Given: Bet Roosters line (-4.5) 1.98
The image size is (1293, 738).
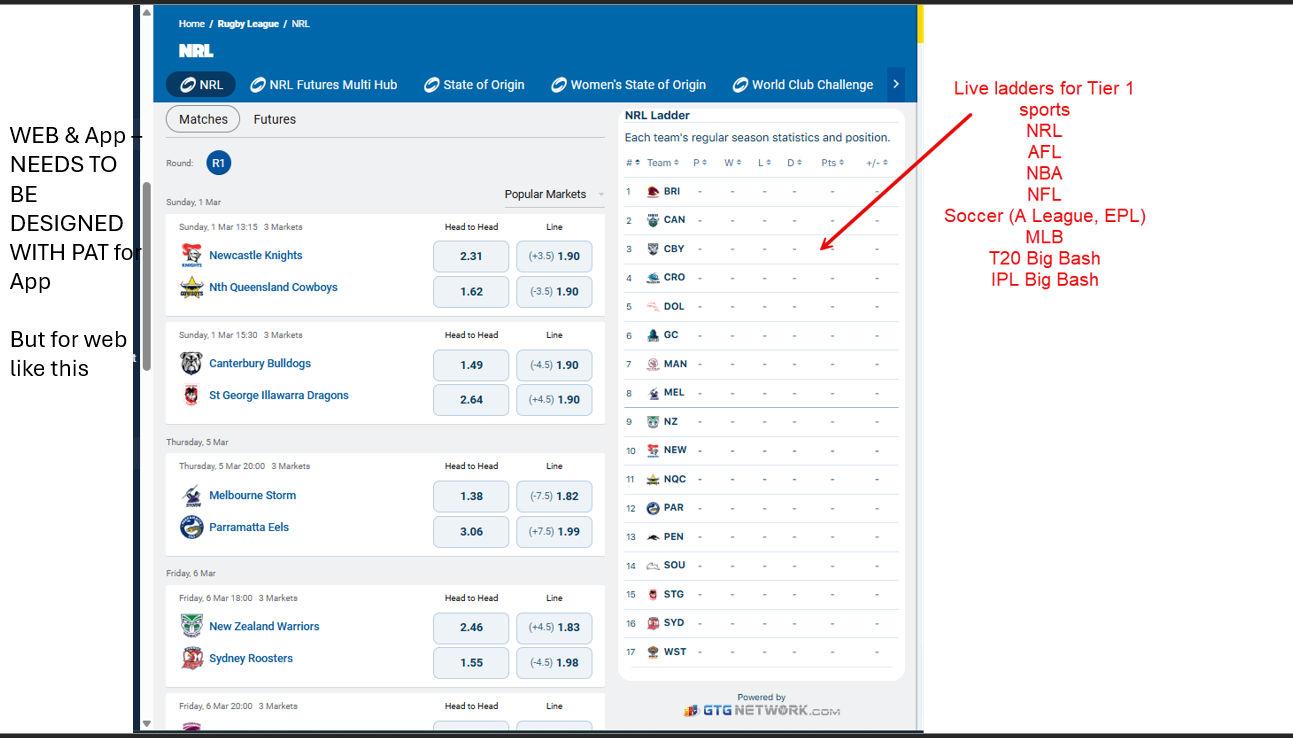Looking at the screenshot, I should click(554, 663).
